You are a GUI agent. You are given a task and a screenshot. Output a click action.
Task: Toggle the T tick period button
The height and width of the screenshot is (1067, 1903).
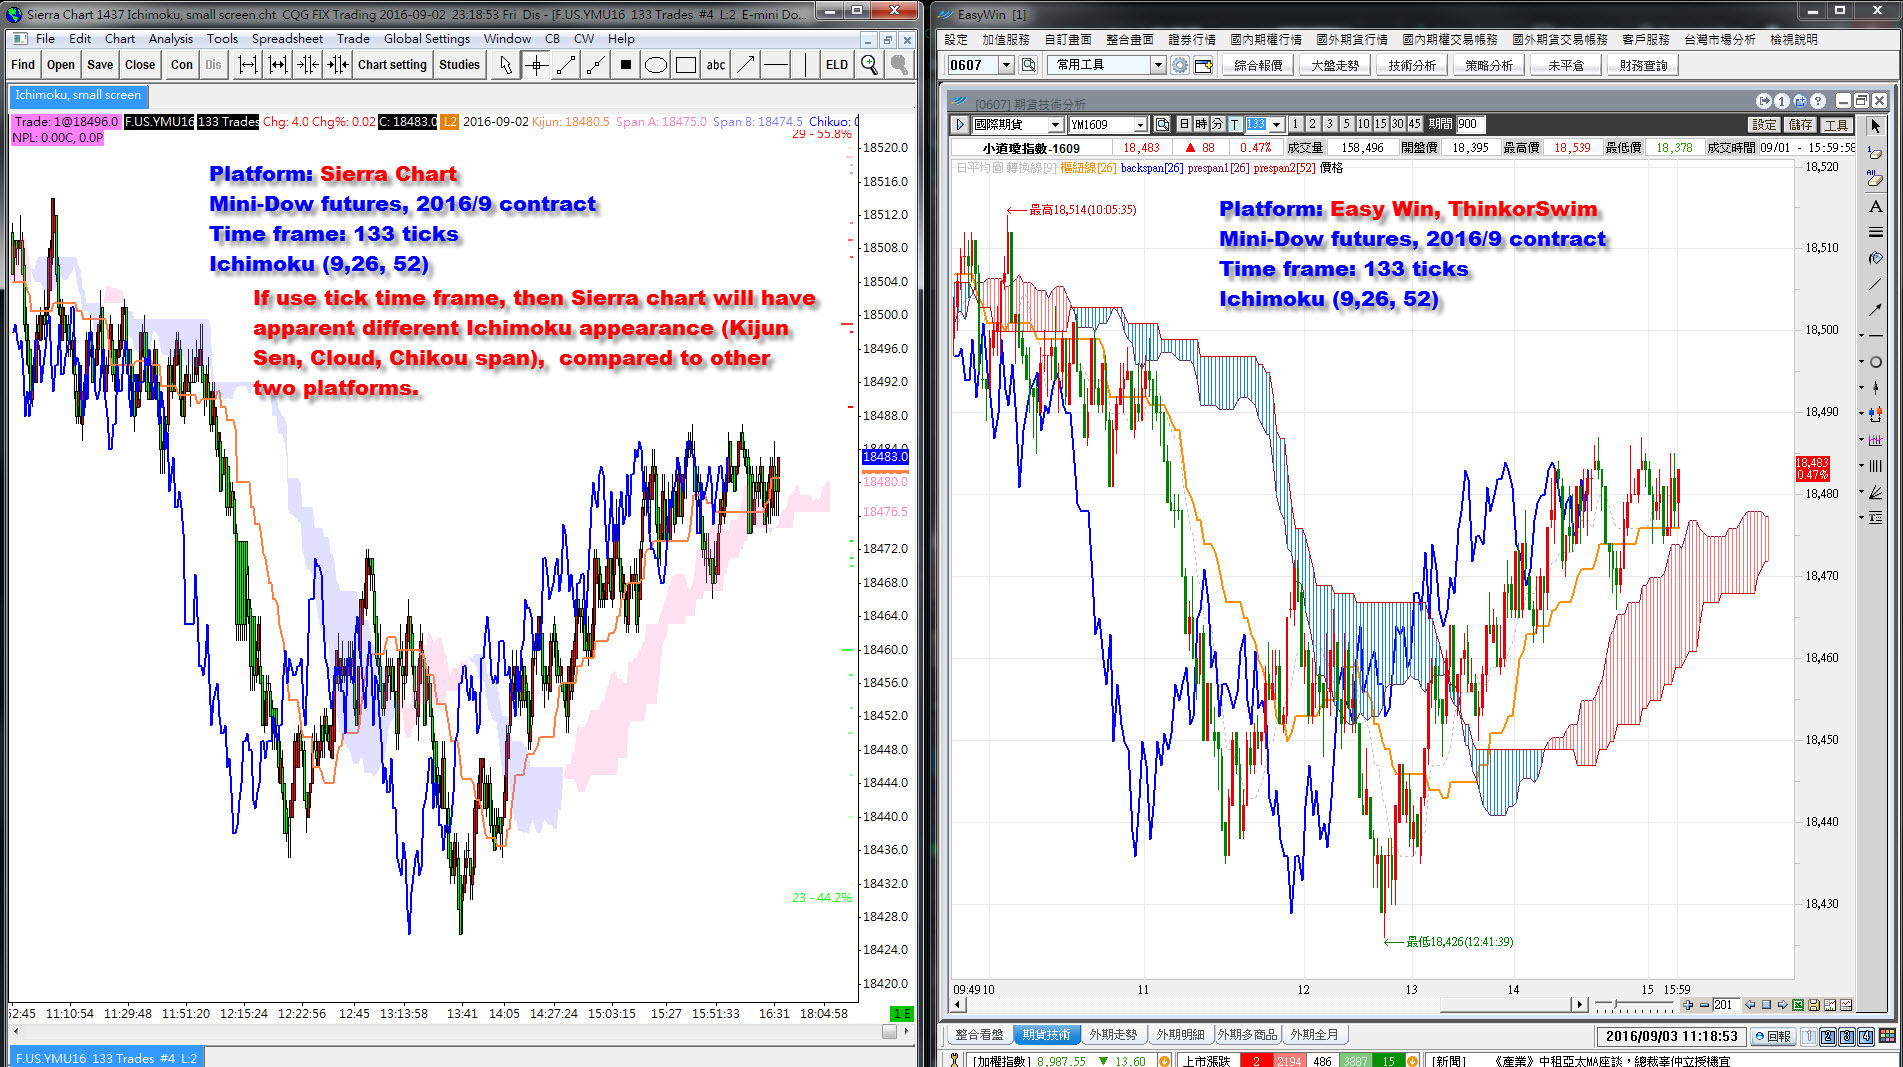point(1235,124)
